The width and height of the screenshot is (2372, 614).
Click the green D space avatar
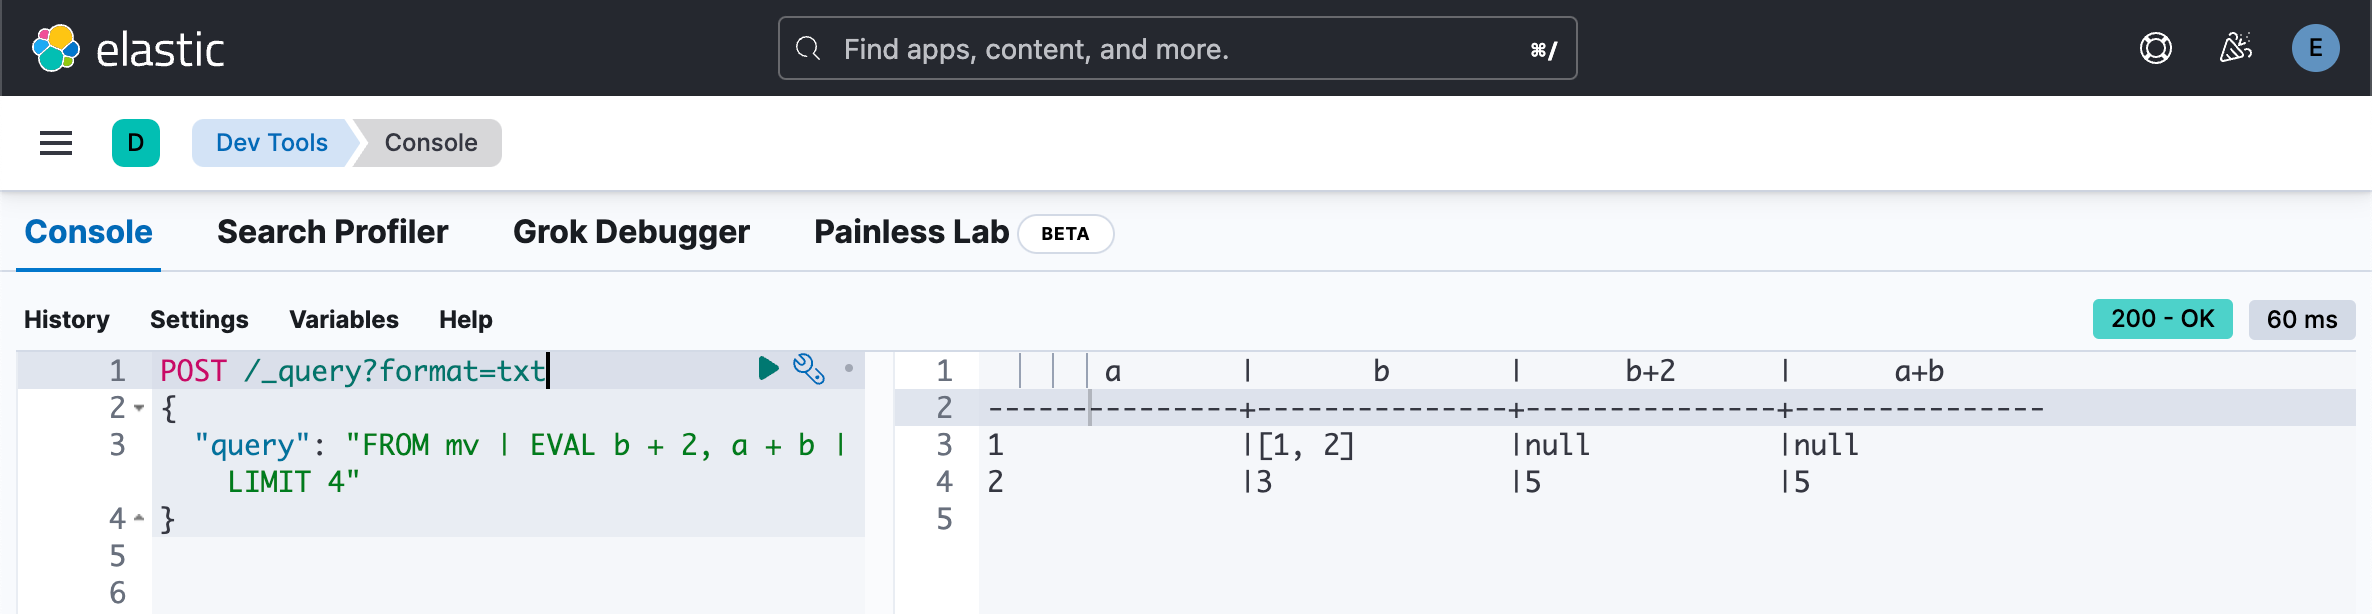coord(136,143)
